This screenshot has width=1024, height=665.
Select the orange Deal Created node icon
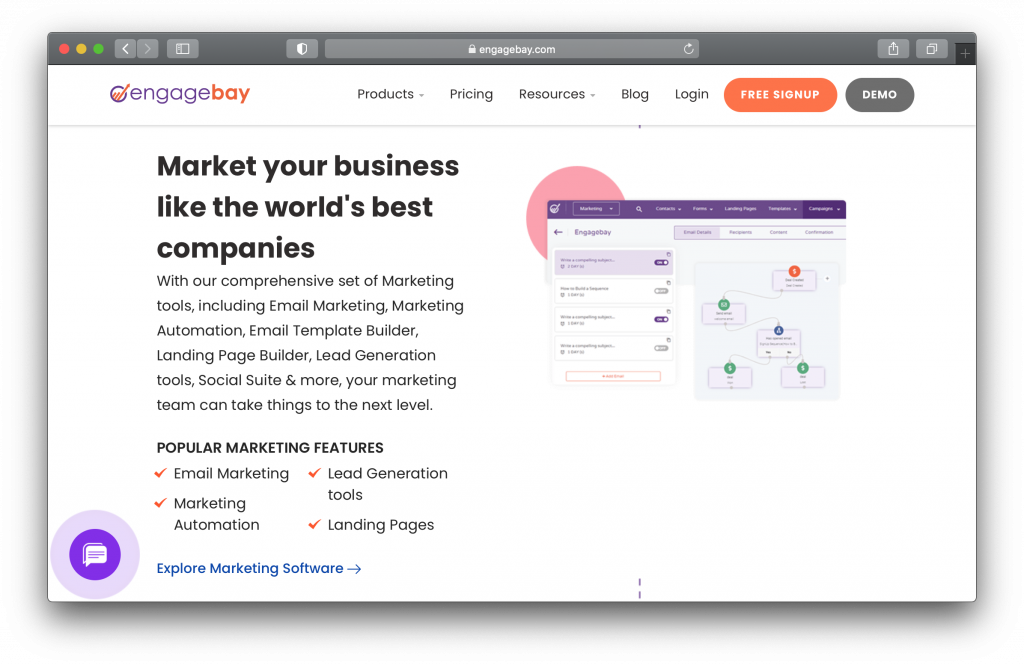[x=794, y=271]
